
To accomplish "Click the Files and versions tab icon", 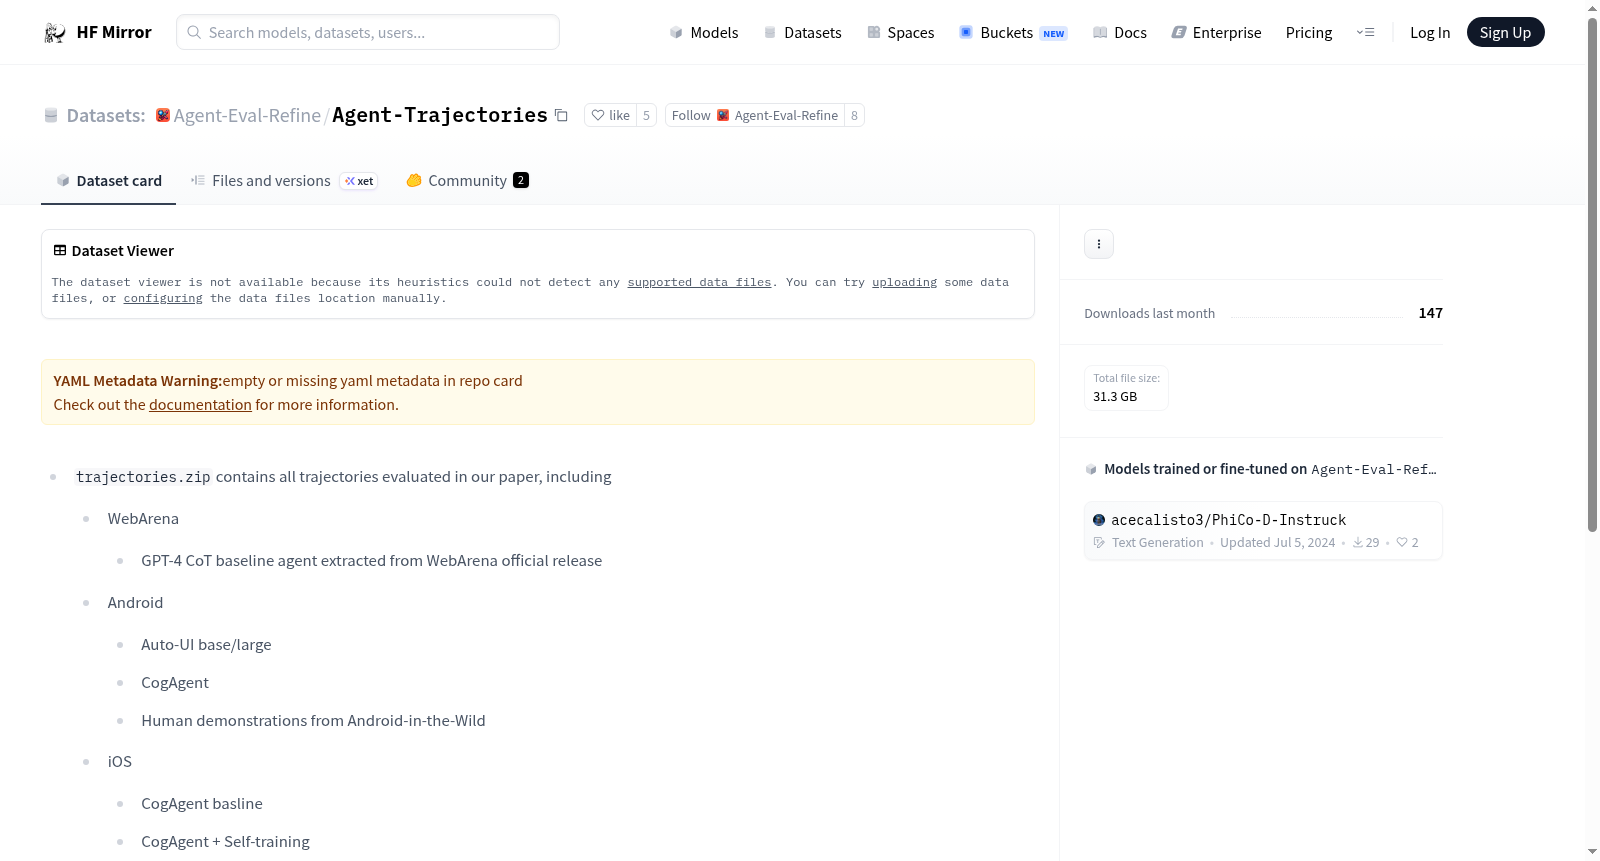I will tap(198, 181).
